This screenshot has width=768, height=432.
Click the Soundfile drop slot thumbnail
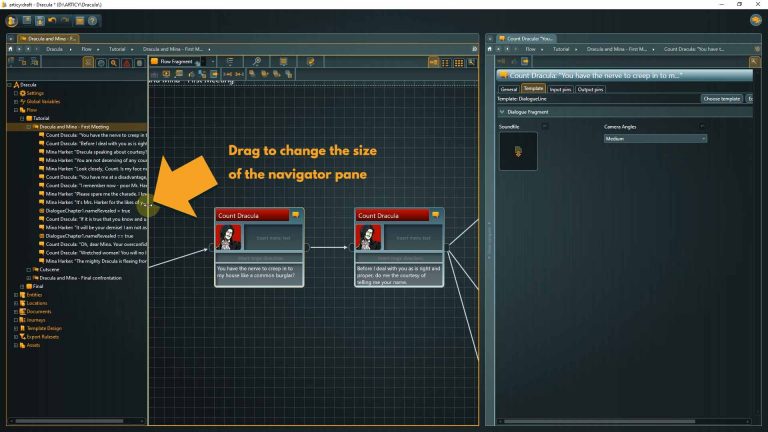click(518, 151)
